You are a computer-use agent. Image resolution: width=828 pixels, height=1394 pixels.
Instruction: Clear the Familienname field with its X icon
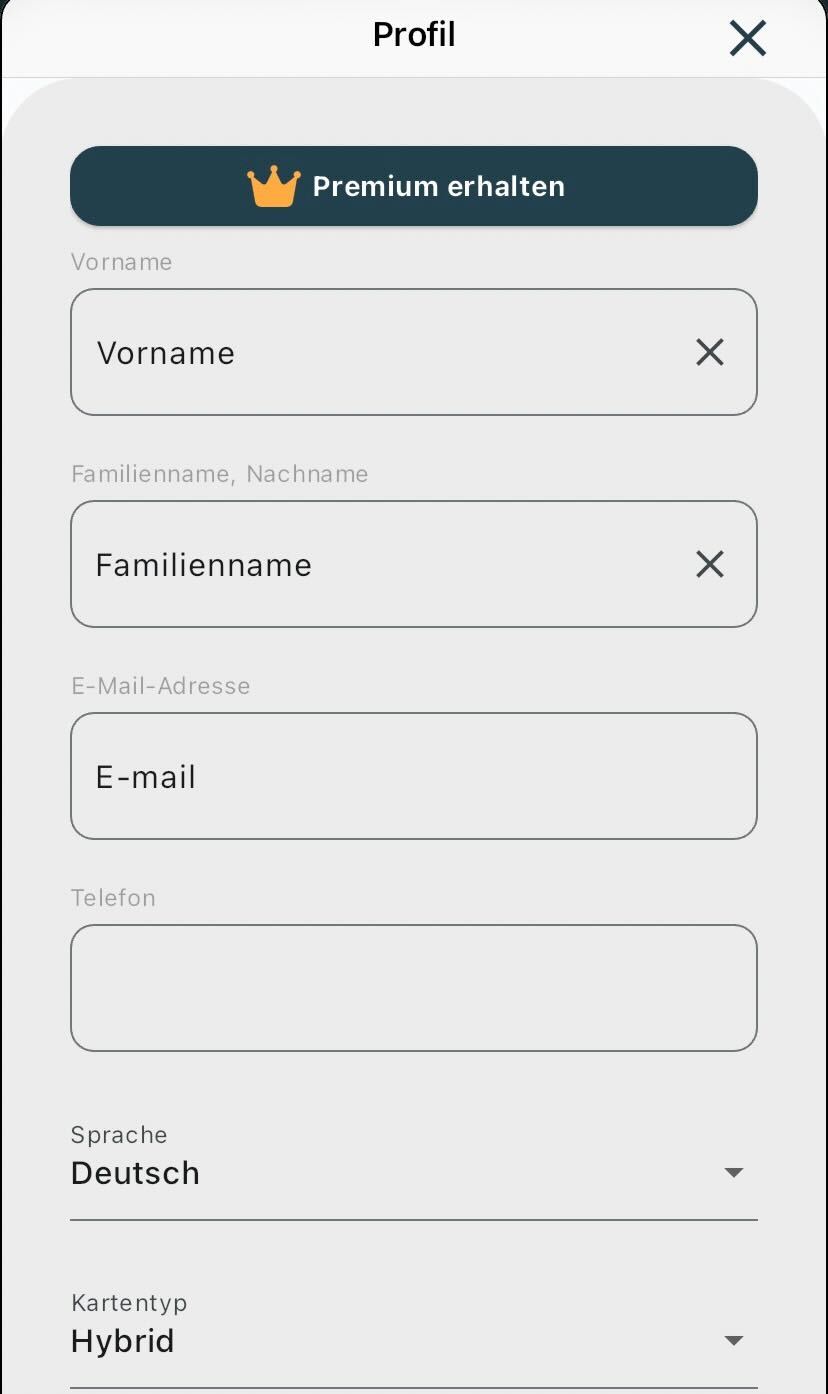[x=709, y=564]
